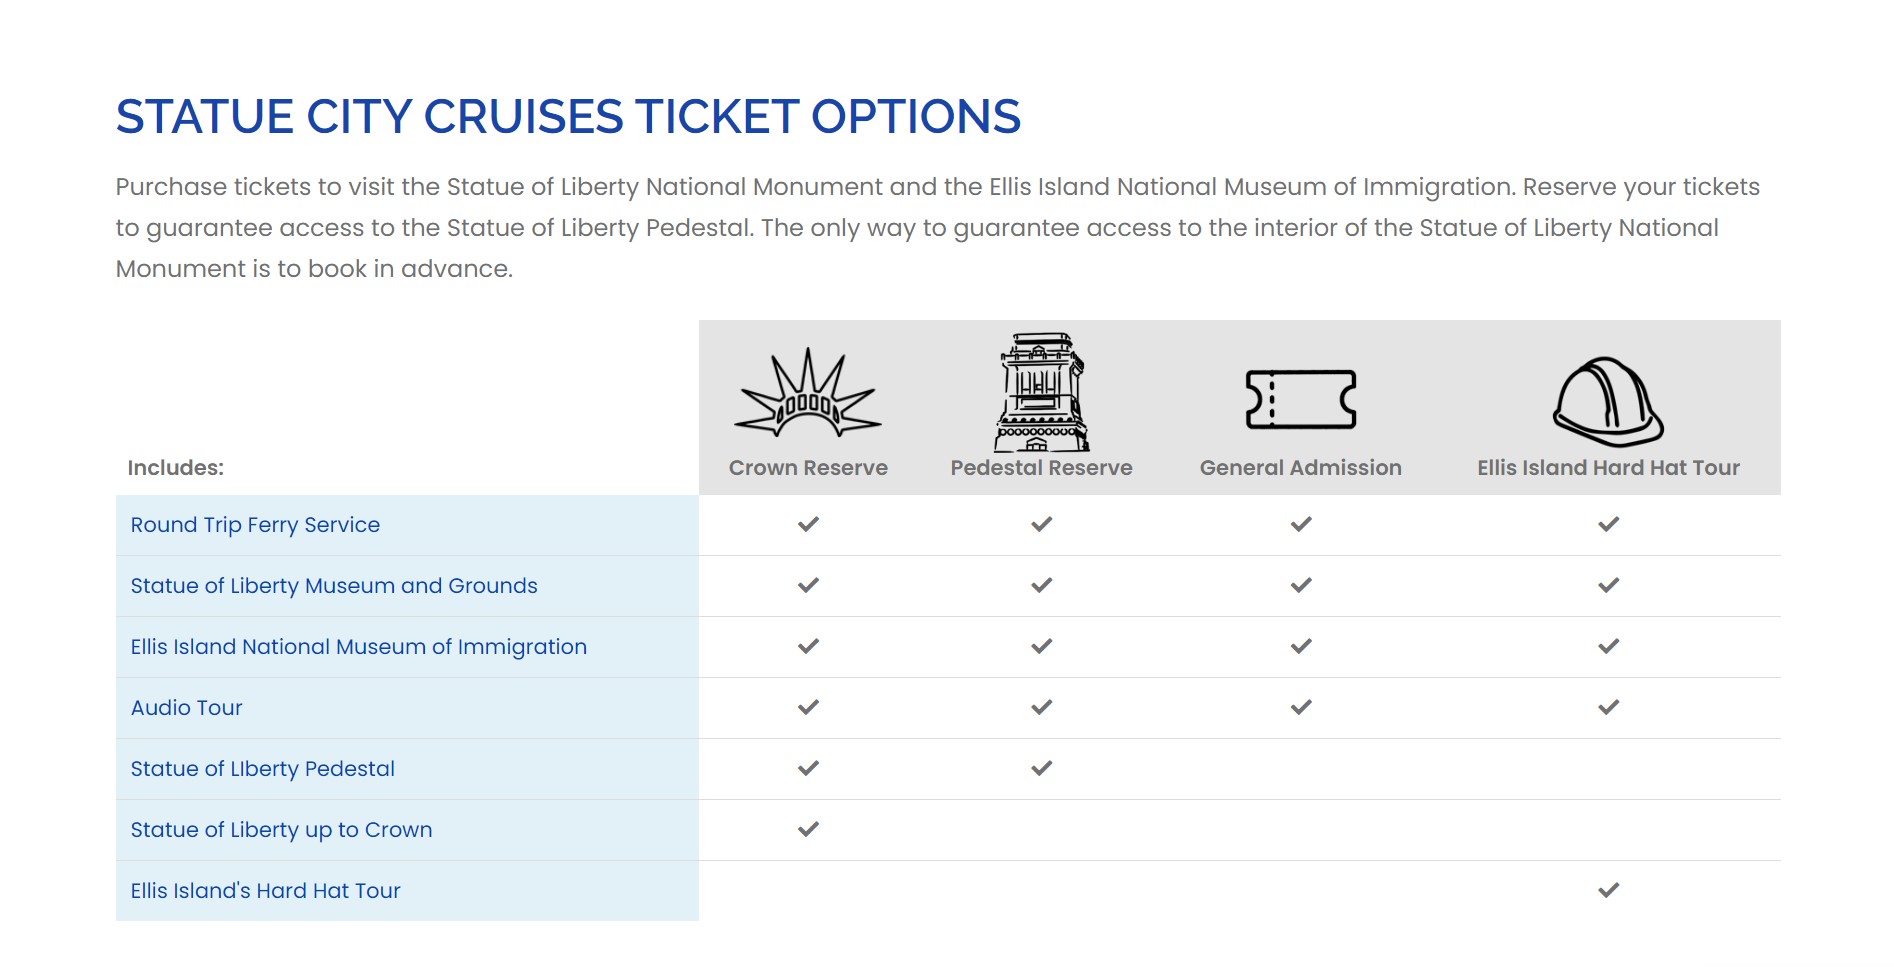Open the Audio Tour link

click(x=187, y=708)
